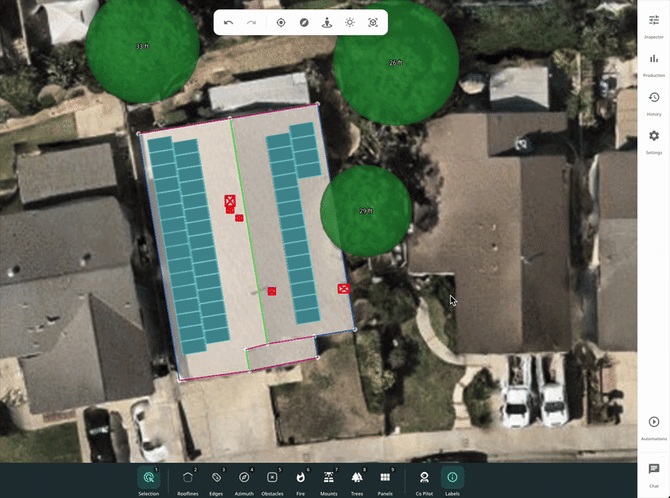Select the Mounts tool
Screen dimensions: 670x498
(329, 481)
